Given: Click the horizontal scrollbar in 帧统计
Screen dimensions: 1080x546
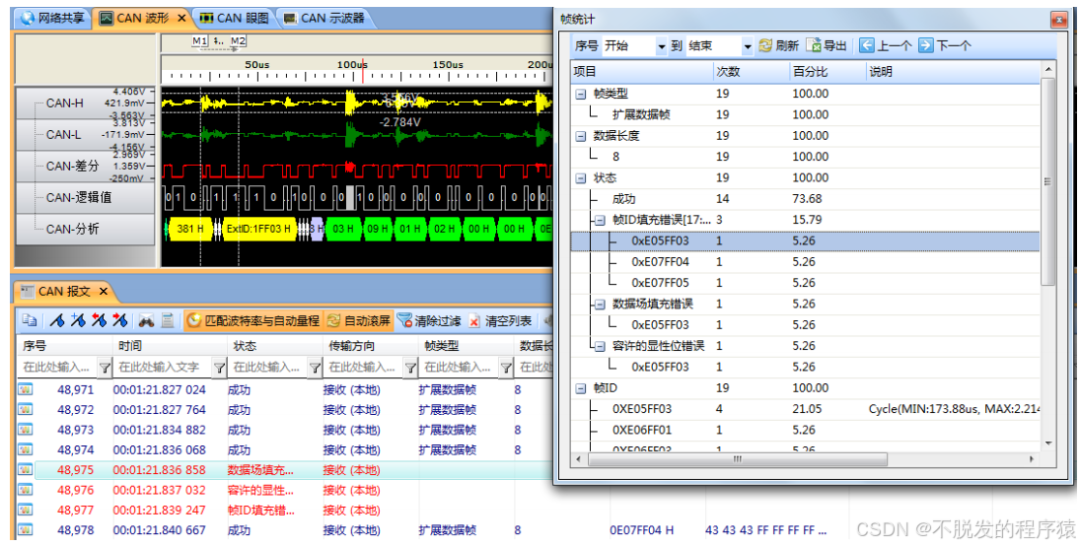Looking at the screenshot, I should point(738,459).
